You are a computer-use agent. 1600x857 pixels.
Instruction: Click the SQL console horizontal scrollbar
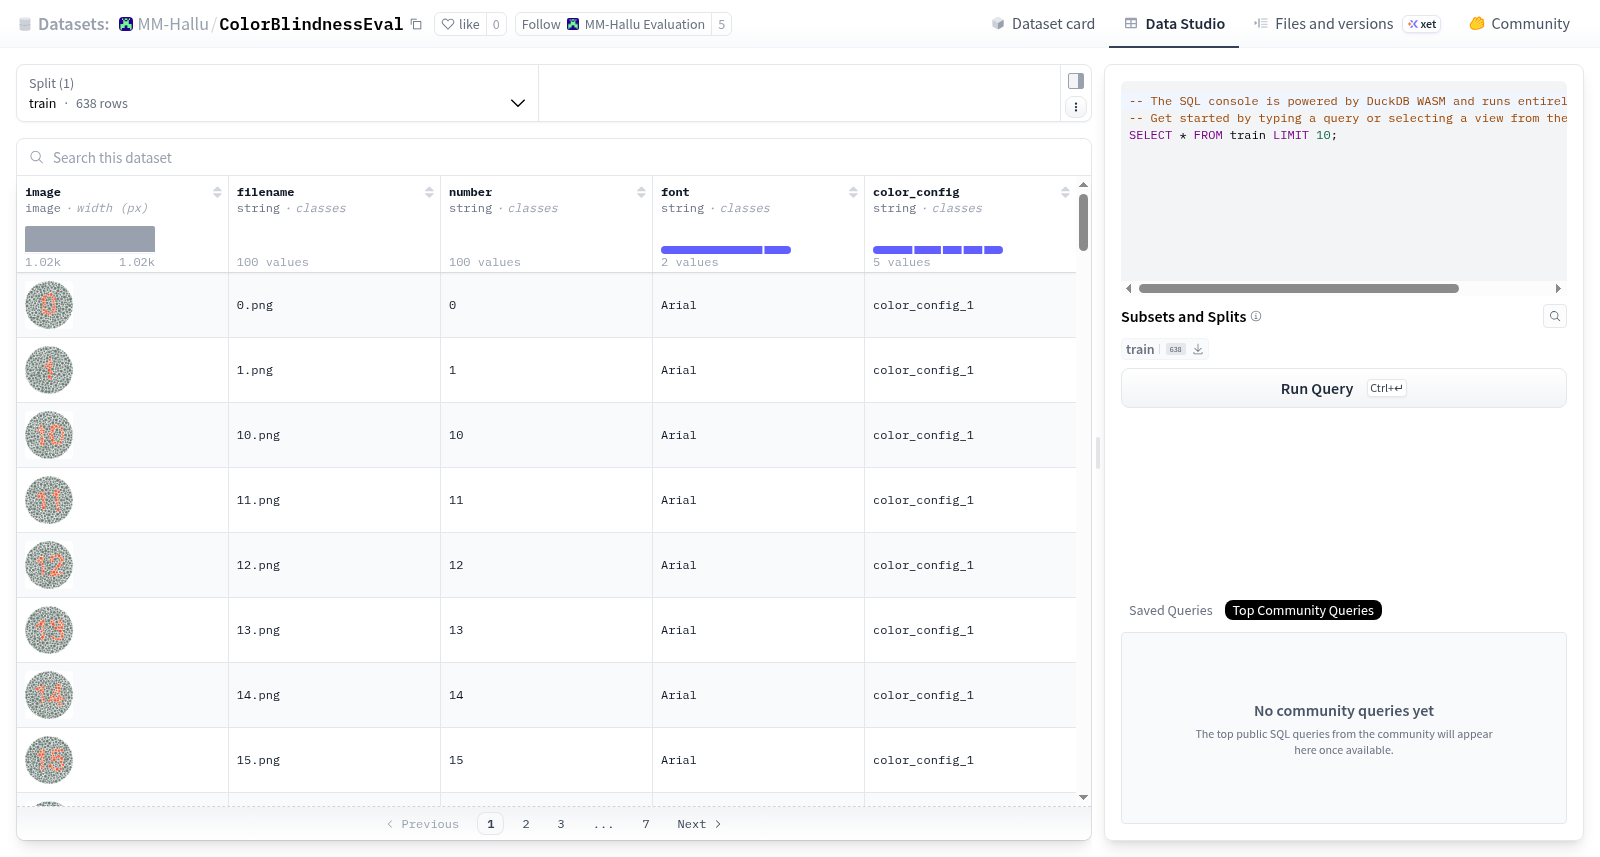pyautogui.click(x=1298, y=288)
